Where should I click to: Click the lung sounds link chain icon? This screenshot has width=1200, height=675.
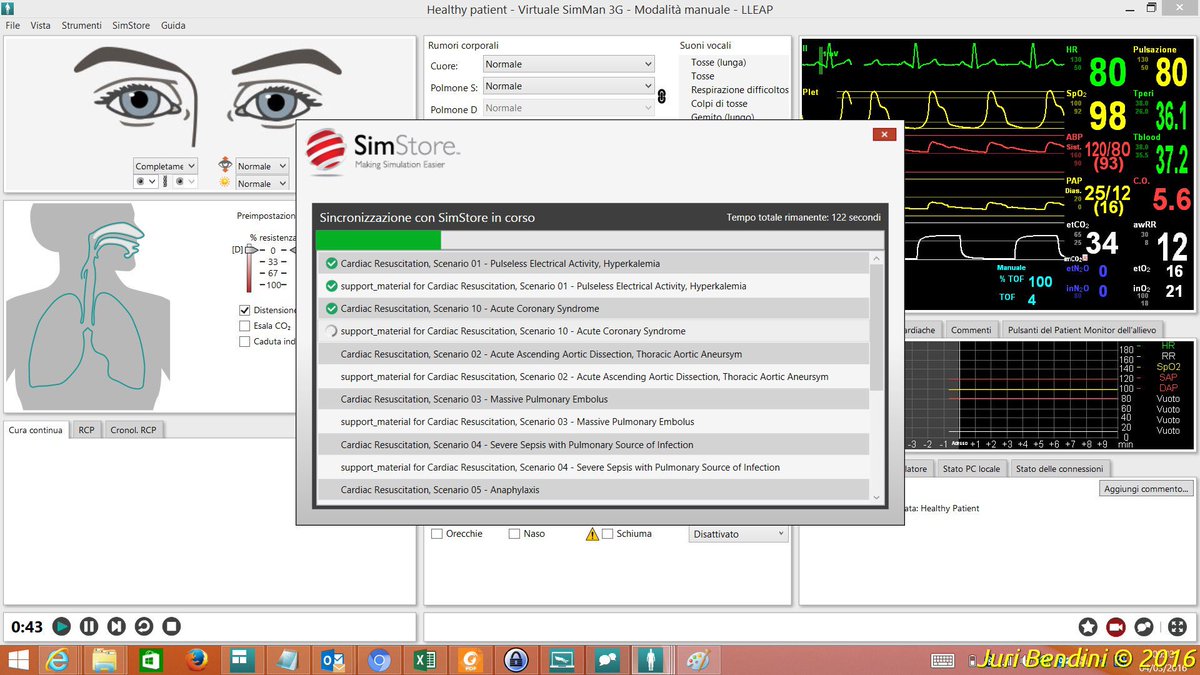pyautogui.click(x=661, y=97)
